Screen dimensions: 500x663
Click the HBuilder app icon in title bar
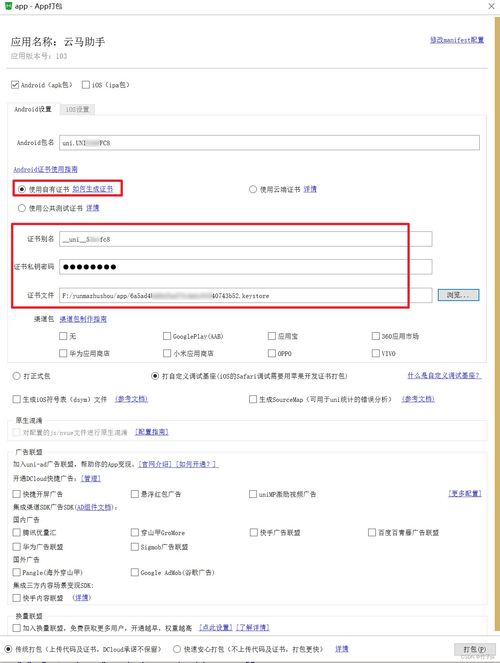(x=8, y=6)
